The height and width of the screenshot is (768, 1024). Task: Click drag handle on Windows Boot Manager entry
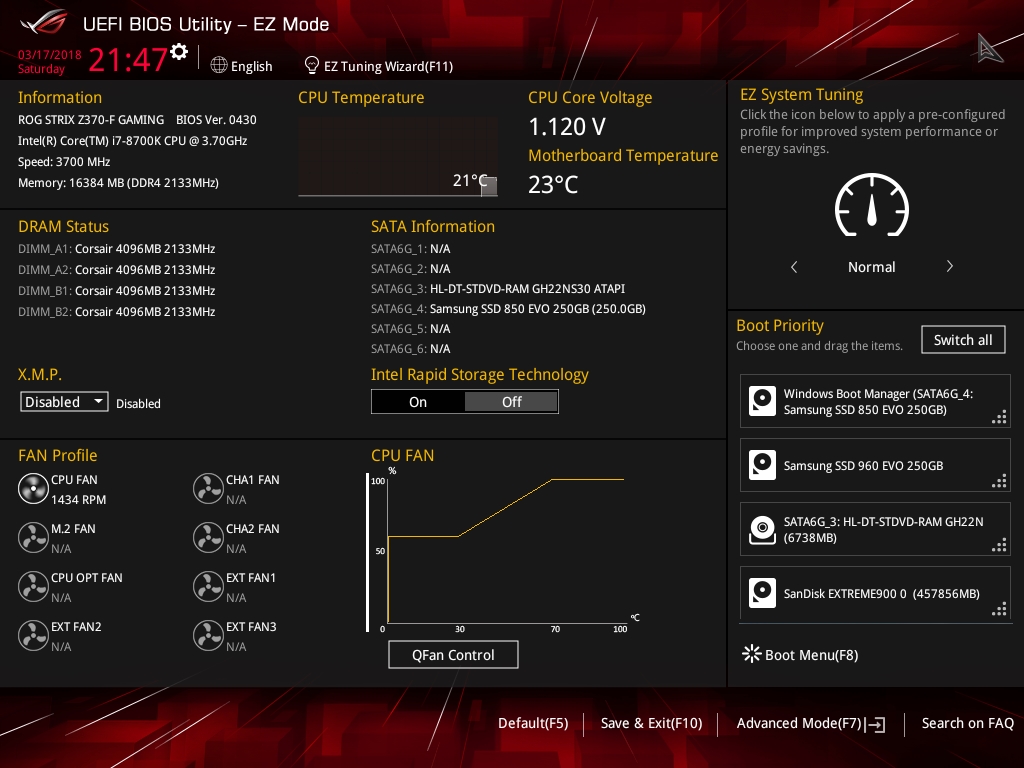click(999, 417)
